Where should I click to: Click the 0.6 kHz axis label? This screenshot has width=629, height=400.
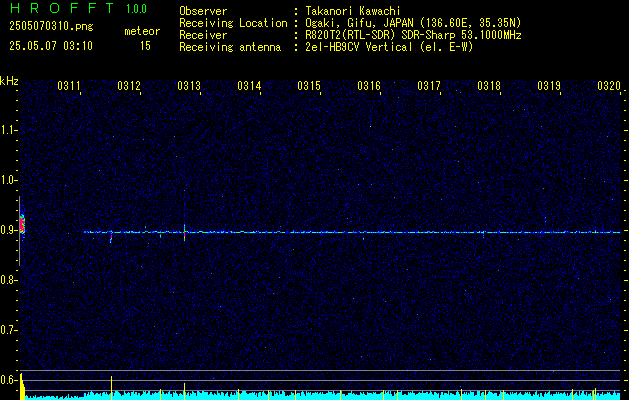pyautogui.click(x=8, y=380)
